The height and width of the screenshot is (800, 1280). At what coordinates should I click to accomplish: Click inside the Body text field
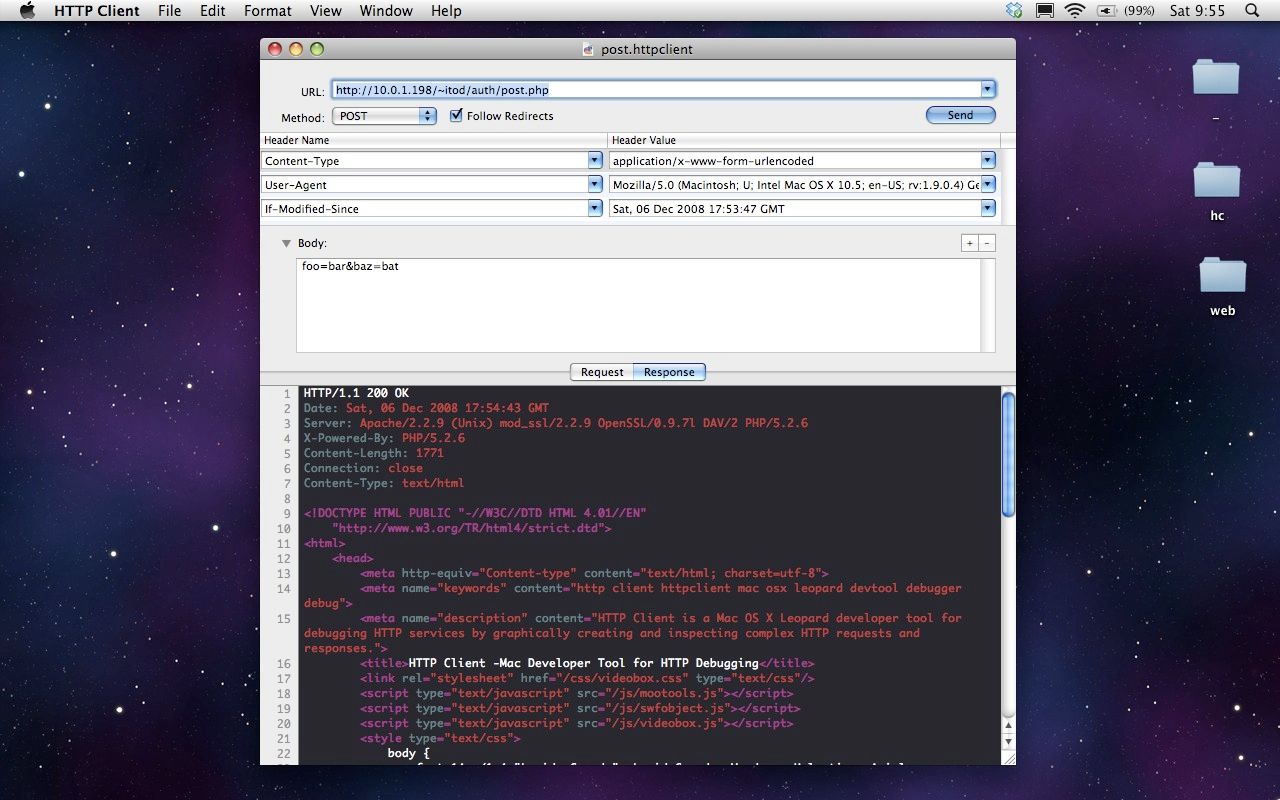640,300
